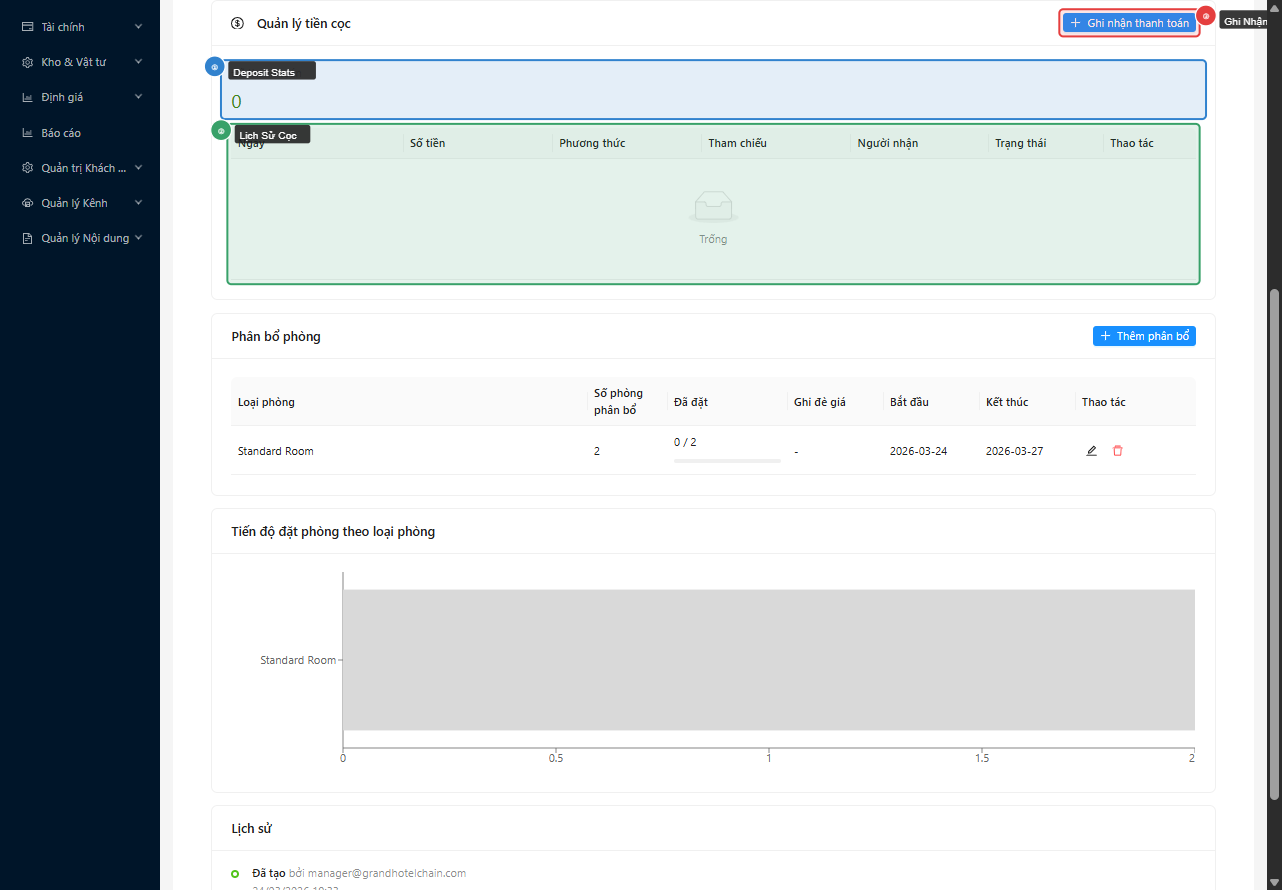
Task: Click the 0 / 2 booking progress bar
Action: tap(727, 461)
